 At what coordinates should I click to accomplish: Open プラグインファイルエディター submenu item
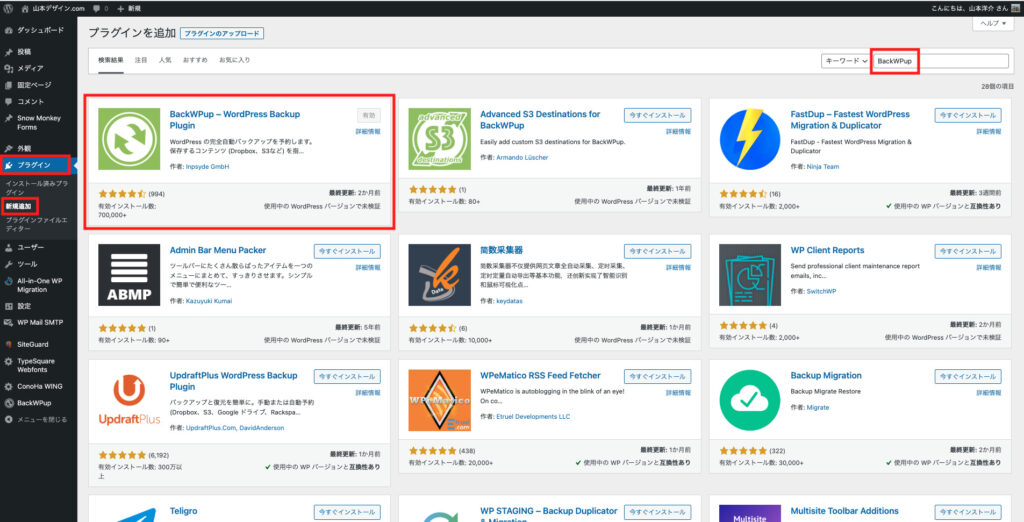coord(36,225)
